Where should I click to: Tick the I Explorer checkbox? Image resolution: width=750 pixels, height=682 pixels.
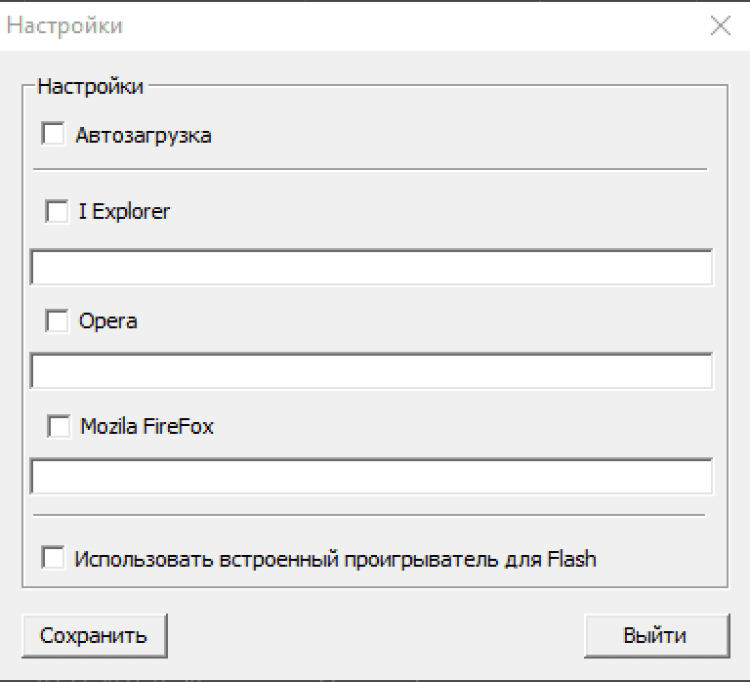point(57,212)
